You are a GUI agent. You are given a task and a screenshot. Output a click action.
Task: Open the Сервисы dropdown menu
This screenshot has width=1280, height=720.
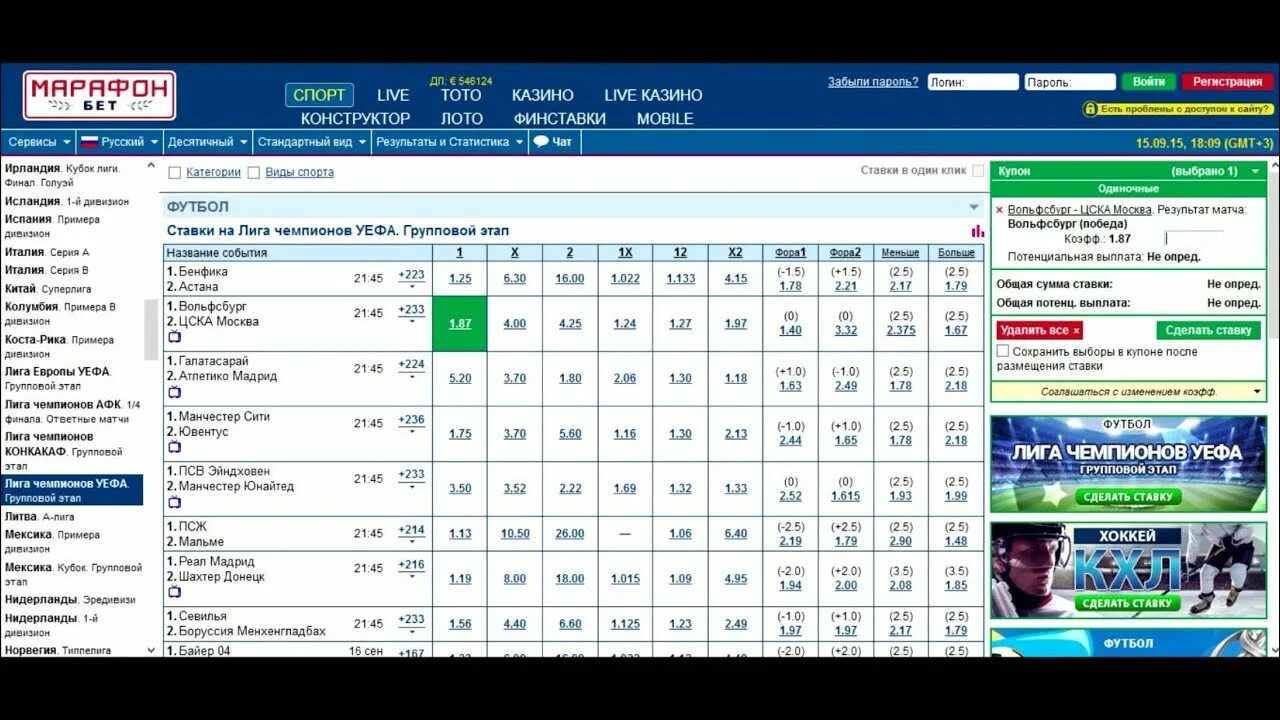tap(39, 142)
